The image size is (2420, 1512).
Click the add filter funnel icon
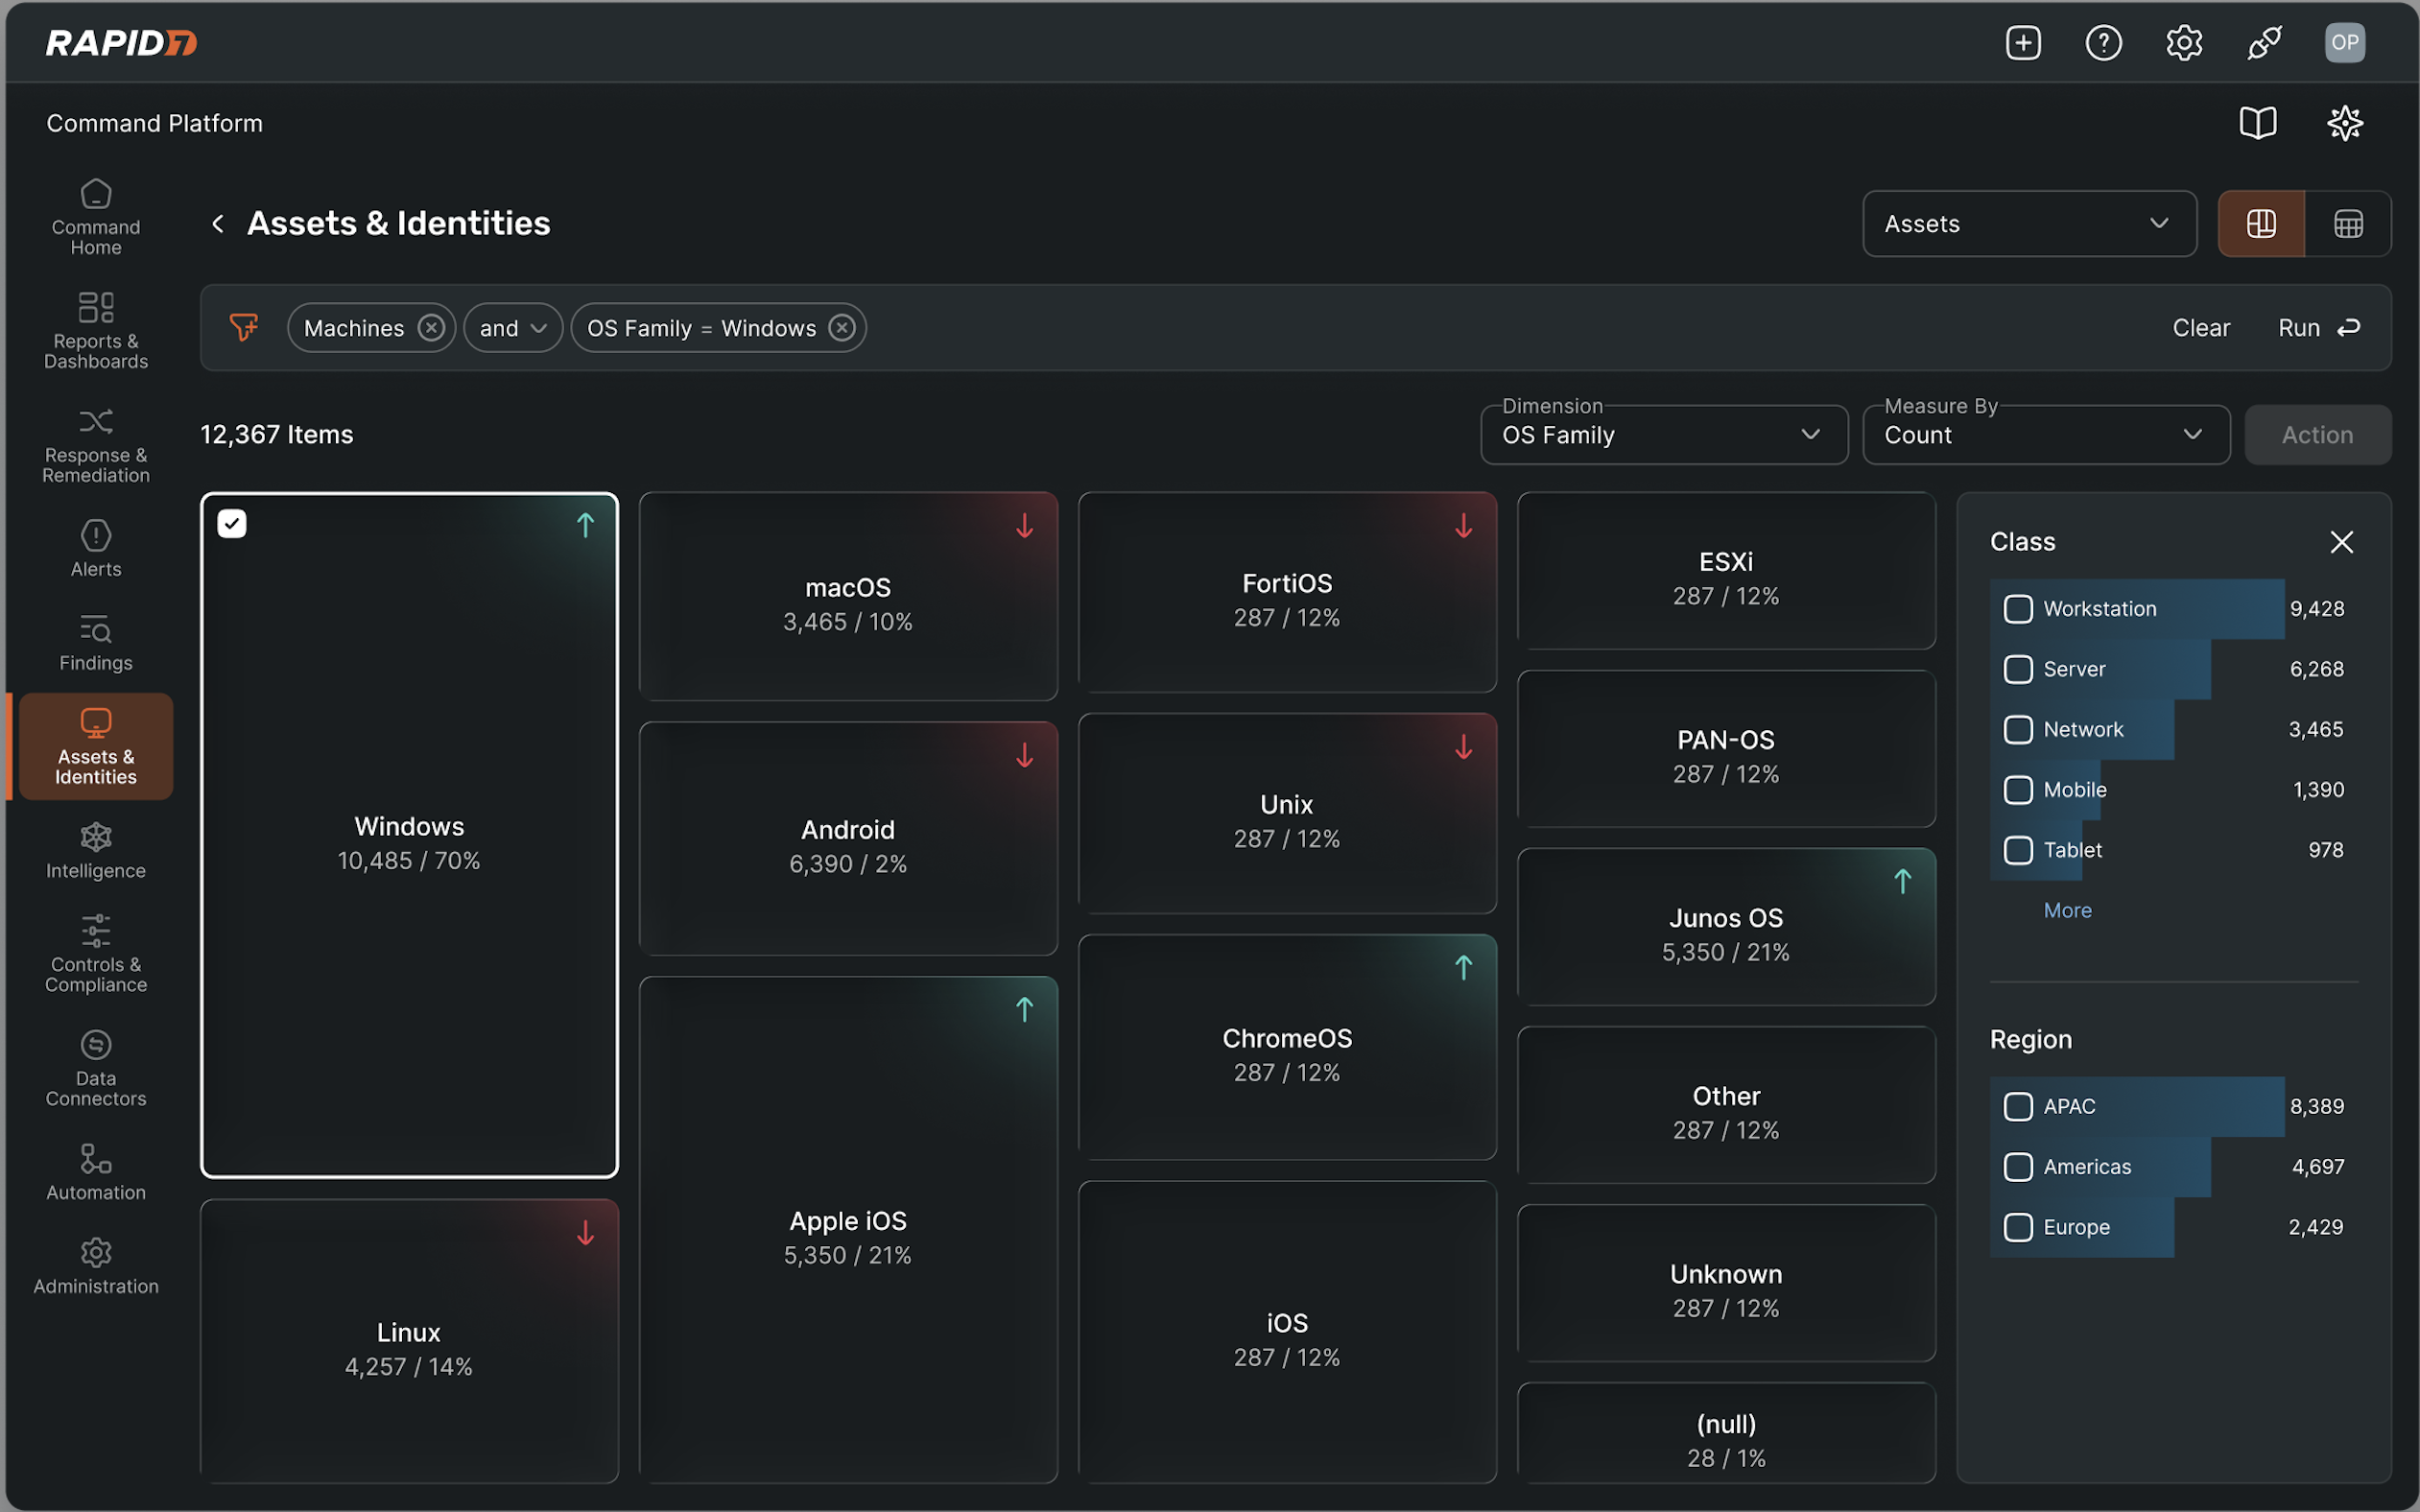point(243,327)
